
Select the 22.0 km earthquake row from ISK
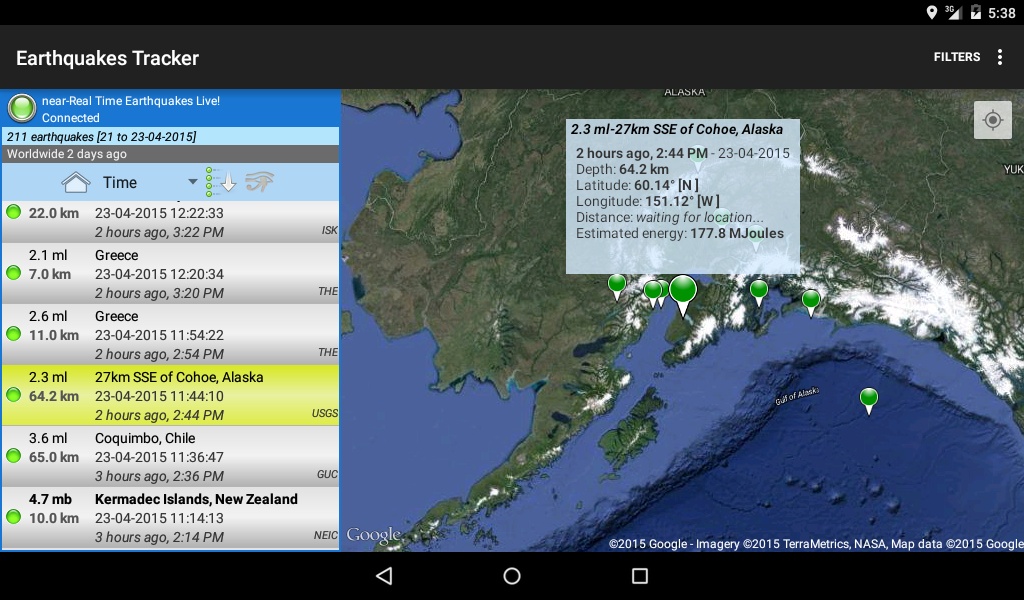click(170, 222)
